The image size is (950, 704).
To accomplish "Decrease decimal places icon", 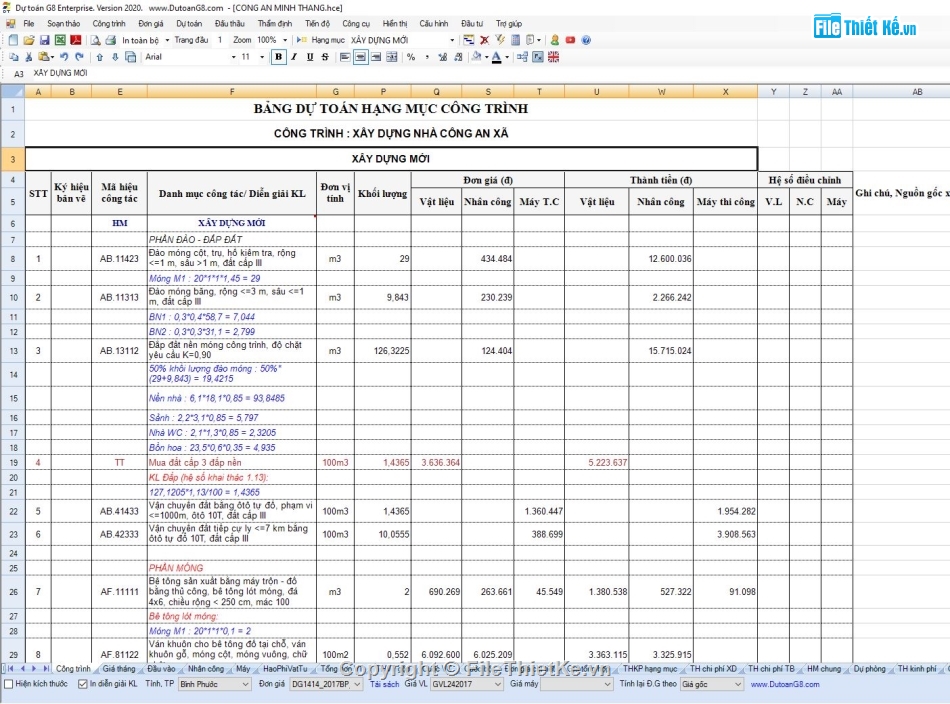I will click(458, 57).
